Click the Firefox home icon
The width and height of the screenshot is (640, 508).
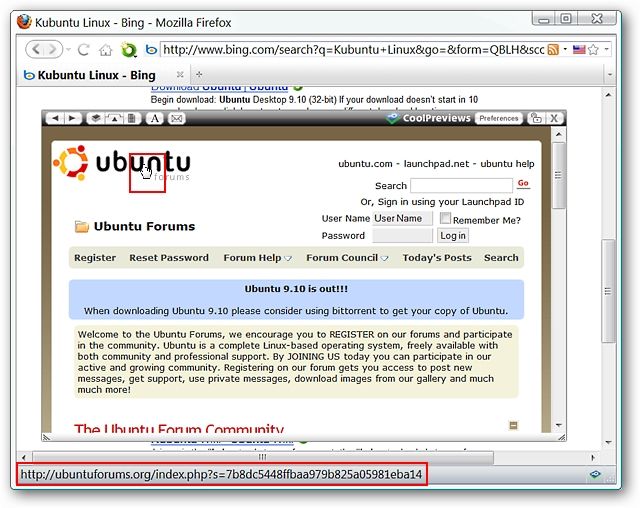pos(105,50)
